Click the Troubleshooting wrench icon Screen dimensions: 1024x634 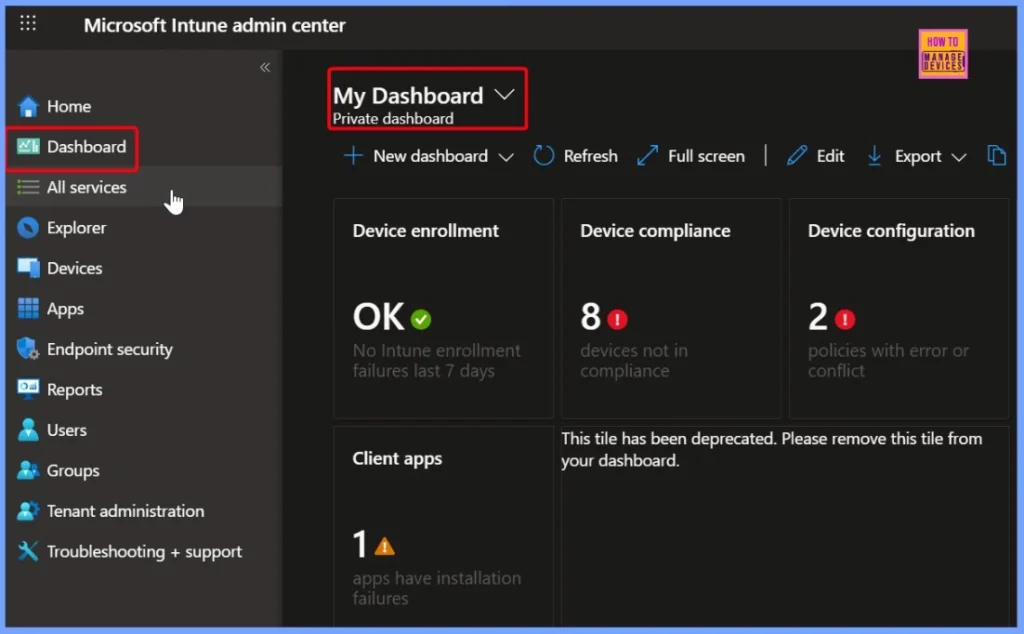pos(27,551)
